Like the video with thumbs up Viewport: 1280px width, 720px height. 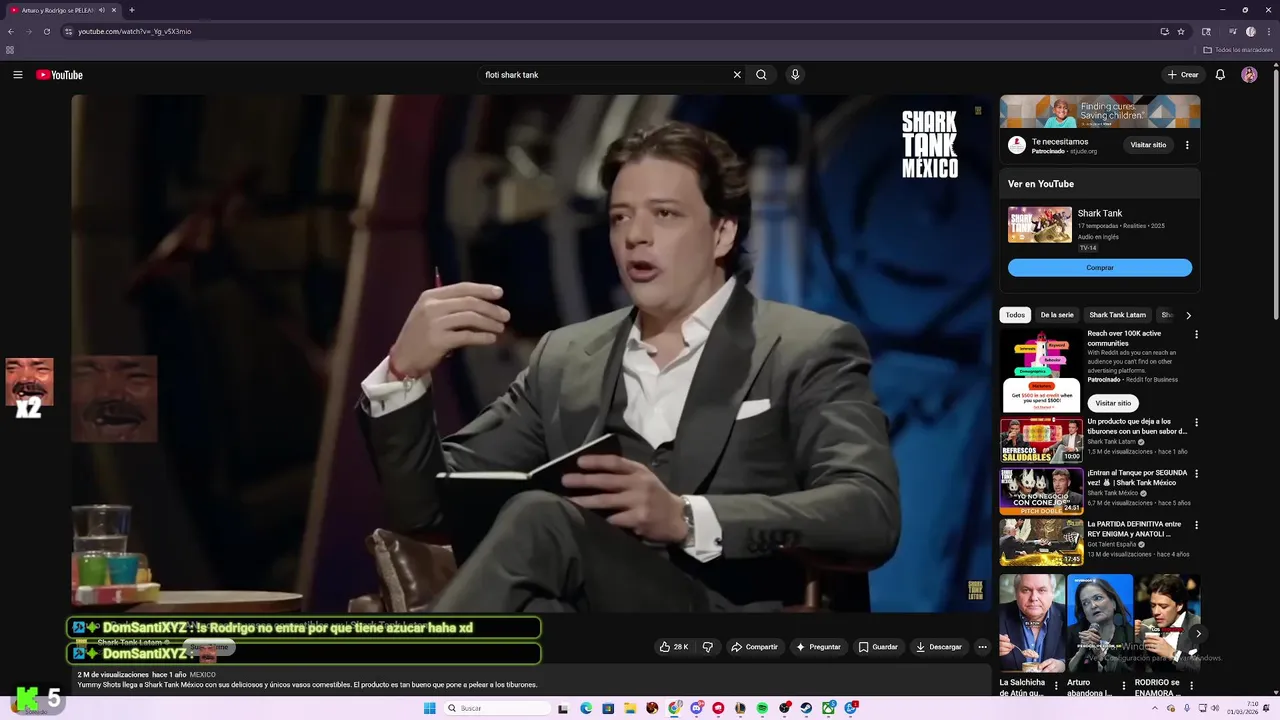click(674, 647)
